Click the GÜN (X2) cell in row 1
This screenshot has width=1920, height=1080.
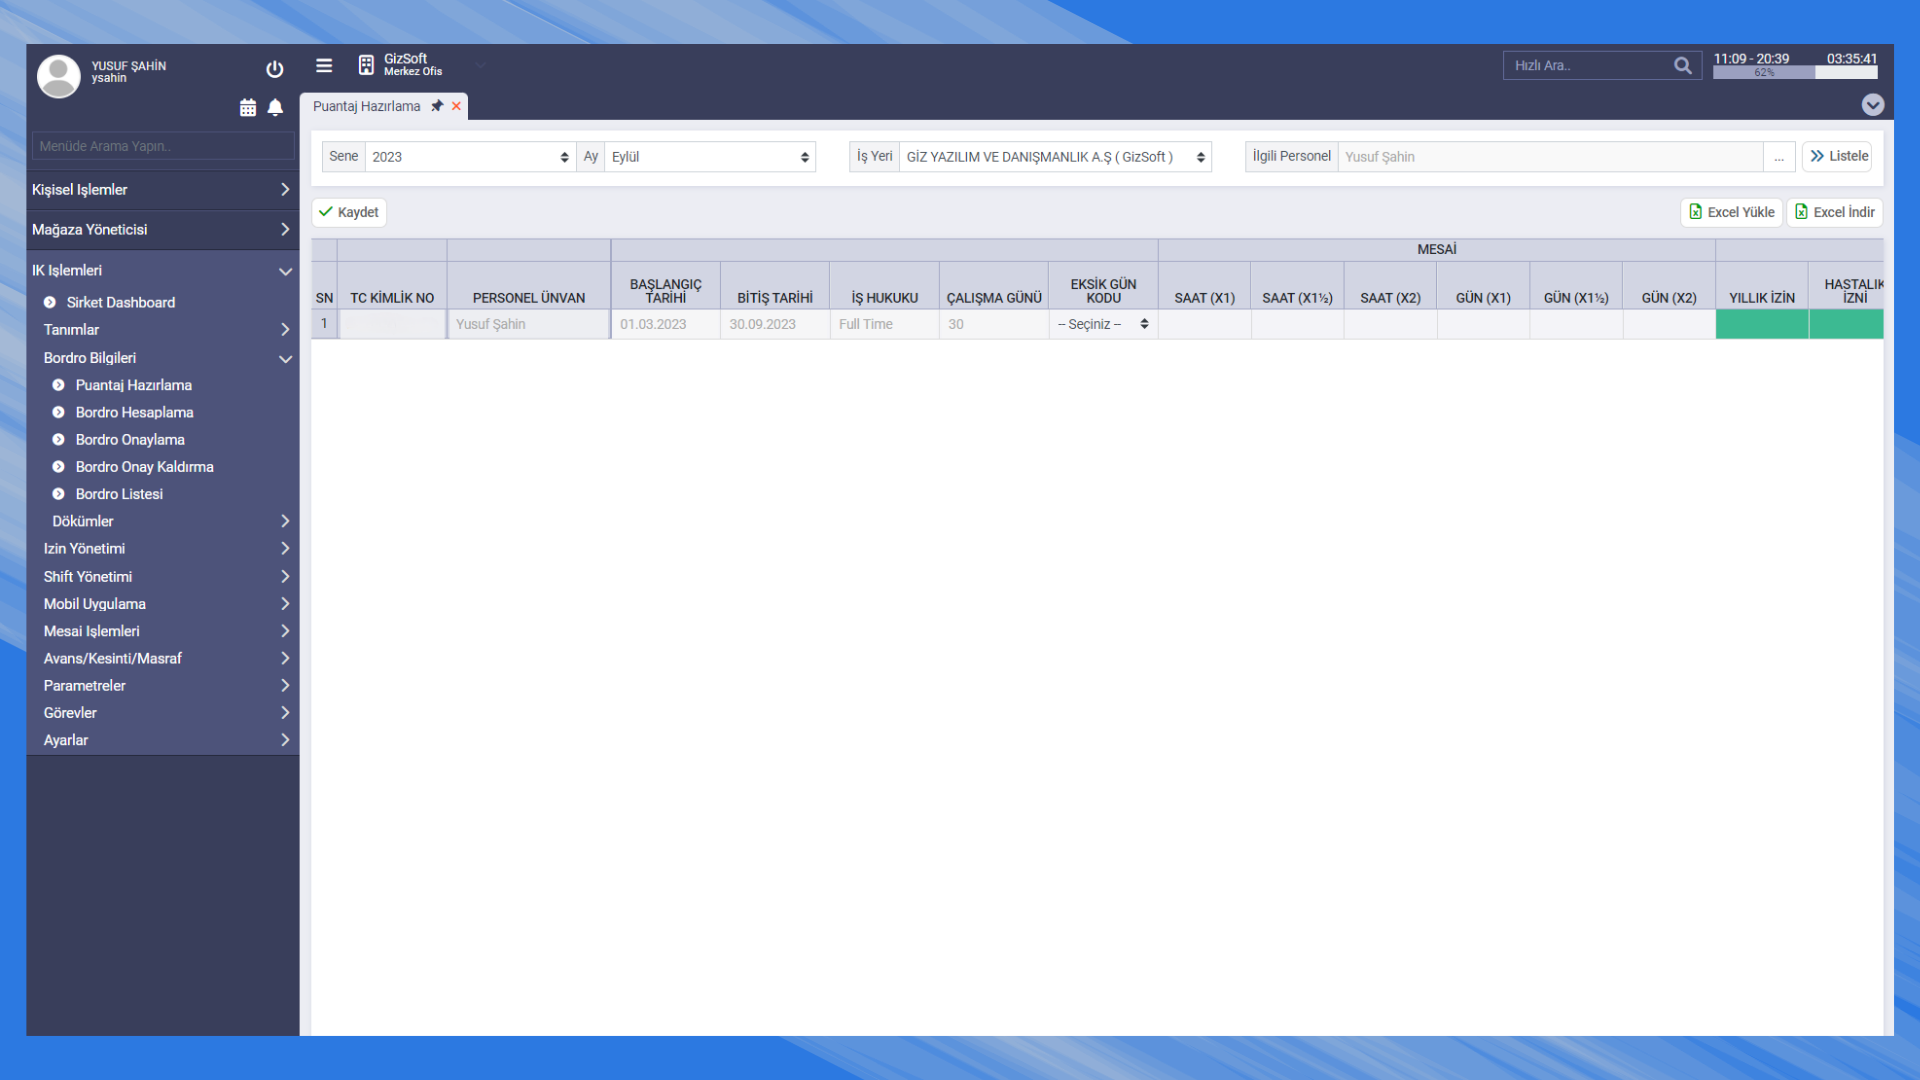tap(1669, 324)
